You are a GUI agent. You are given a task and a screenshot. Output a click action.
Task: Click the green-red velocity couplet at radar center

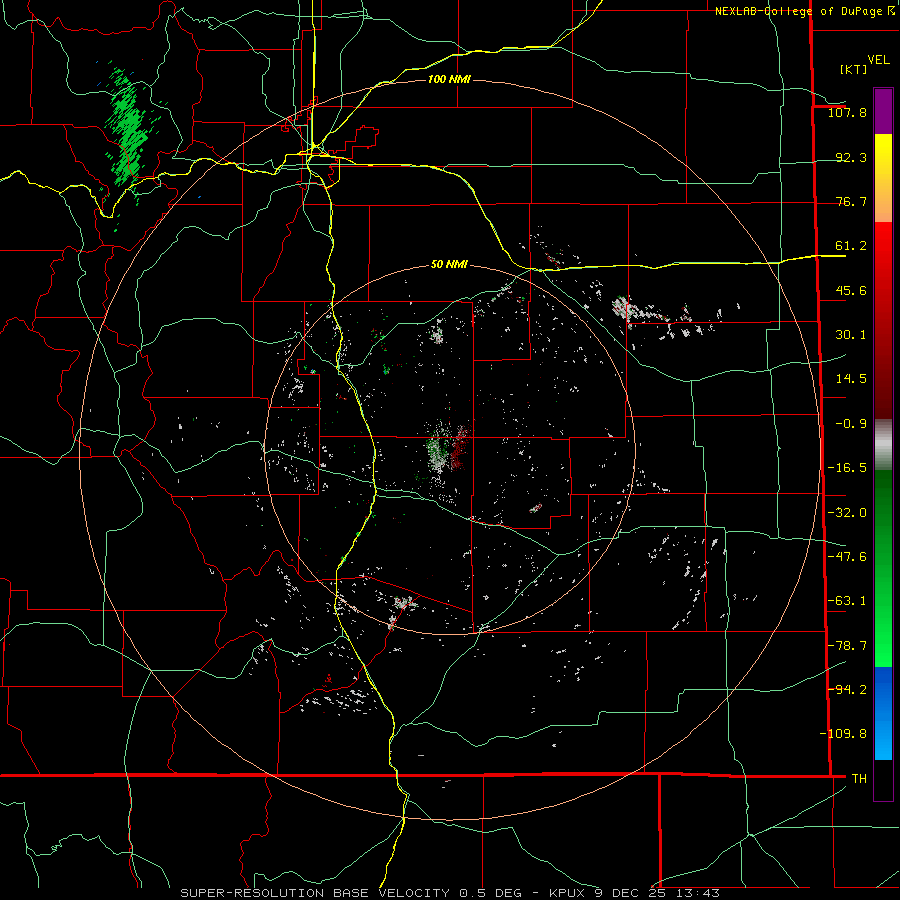(x=448, y=448)
